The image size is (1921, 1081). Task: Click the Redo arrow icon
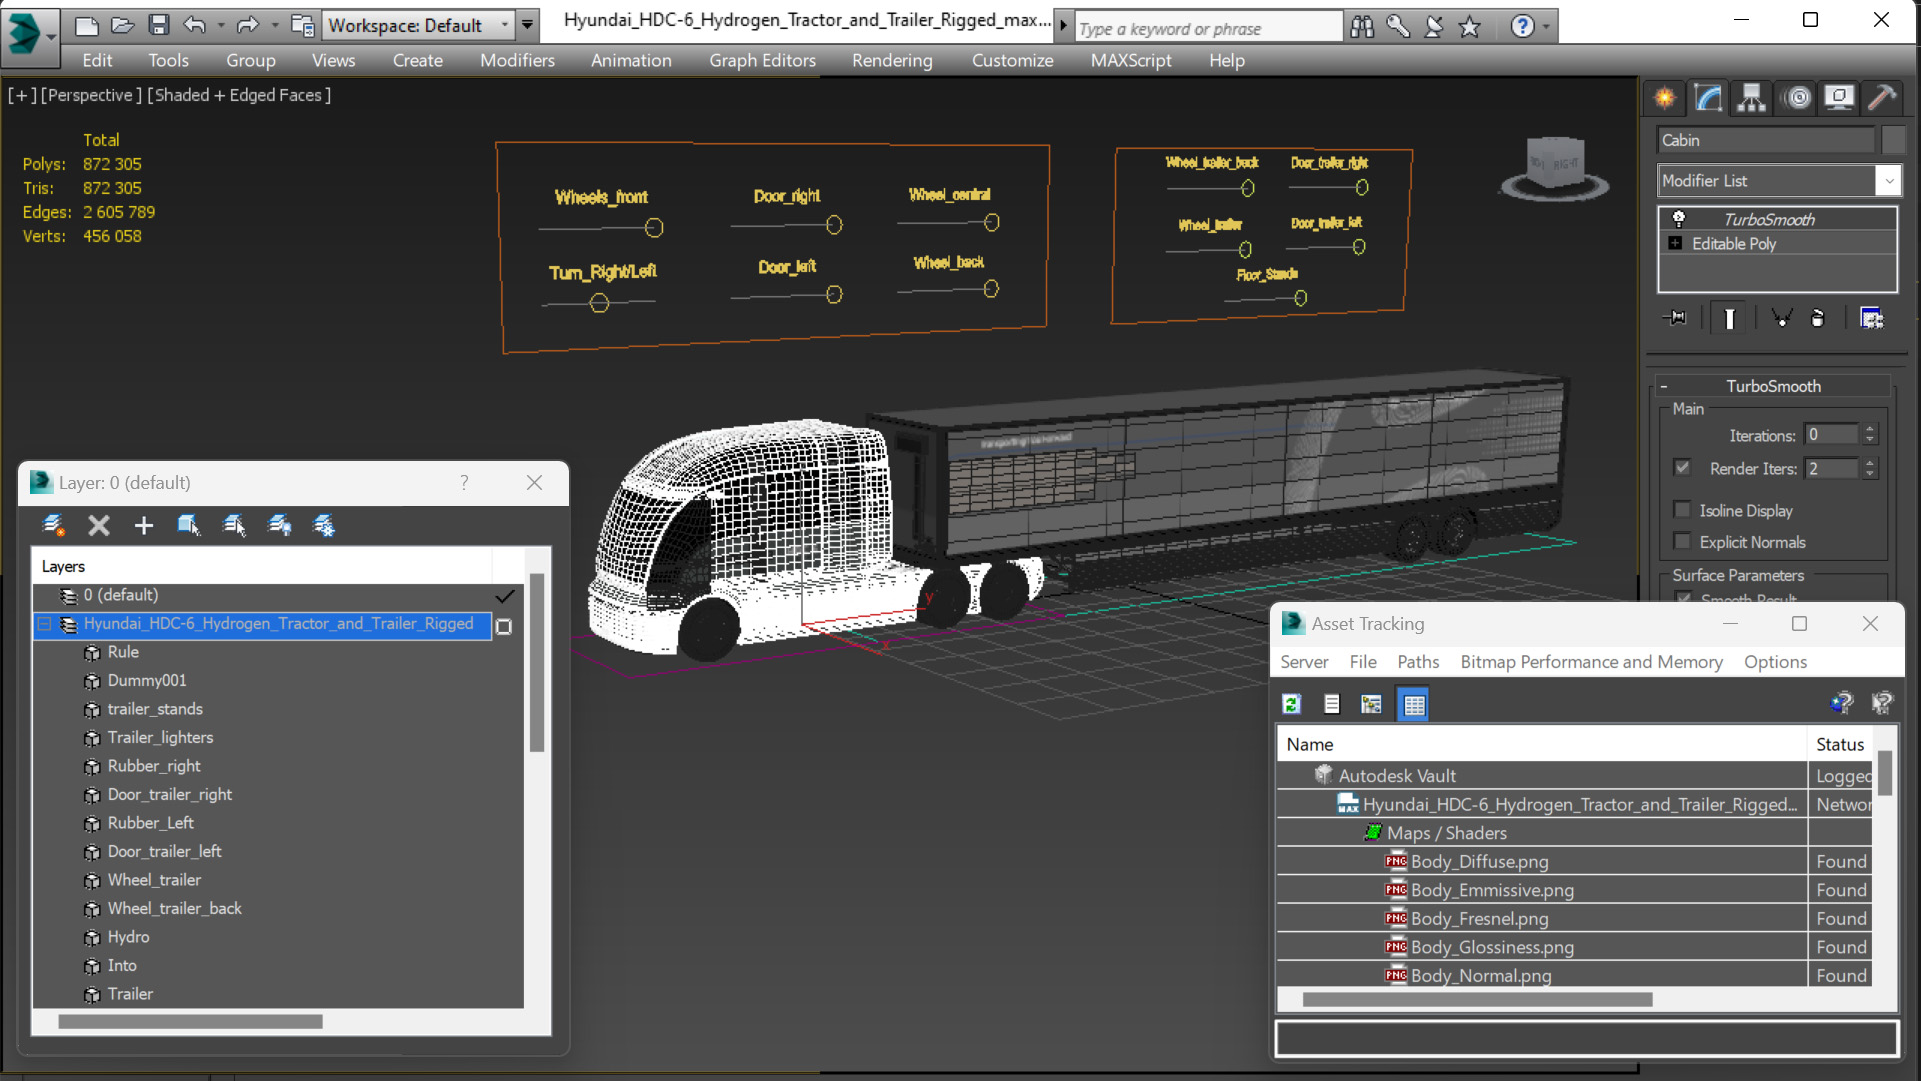coord(247,25)
